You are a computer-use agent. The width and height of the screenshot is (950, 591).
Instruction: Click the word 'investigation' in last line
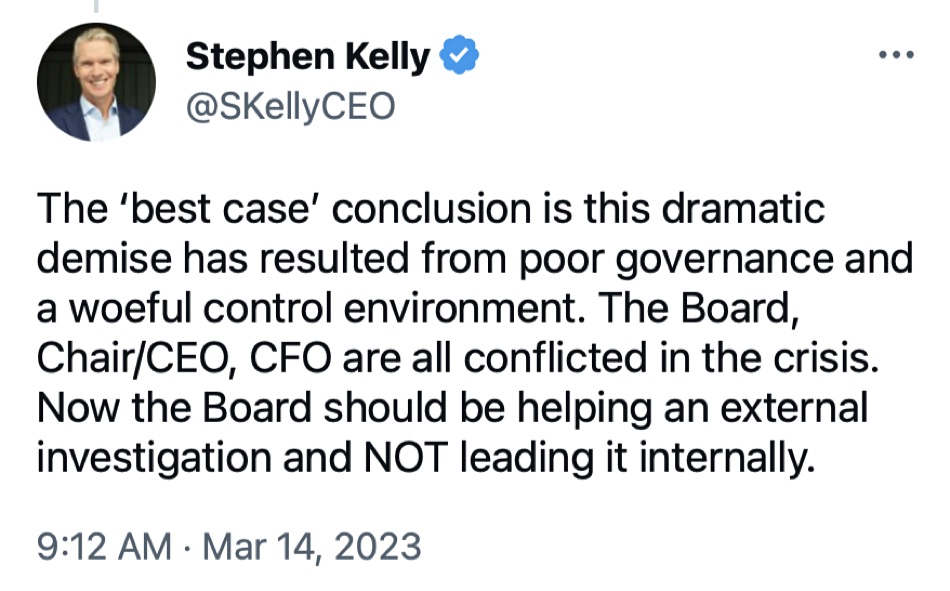[x=153, y=458]
